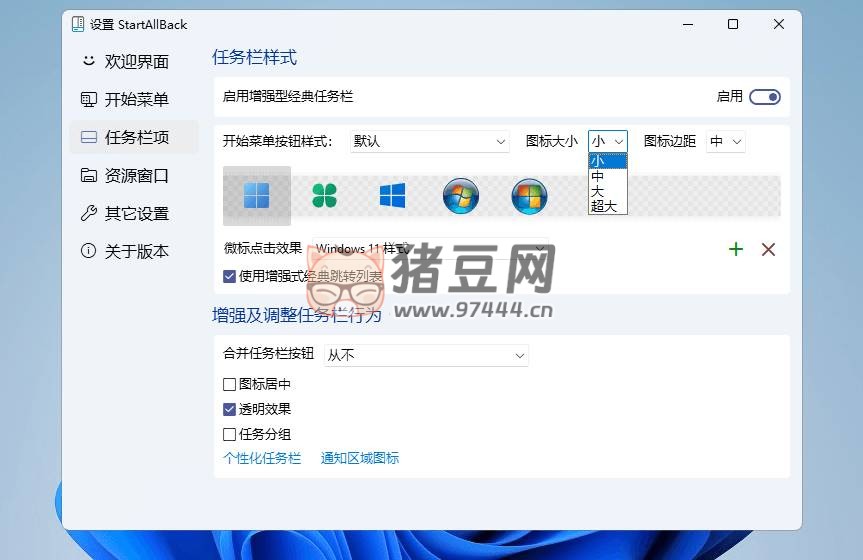The height and width of the screenshot is (560, 863).
Task: Uncheck the 透明效果 checkbox
Action: tap(230, 409)
